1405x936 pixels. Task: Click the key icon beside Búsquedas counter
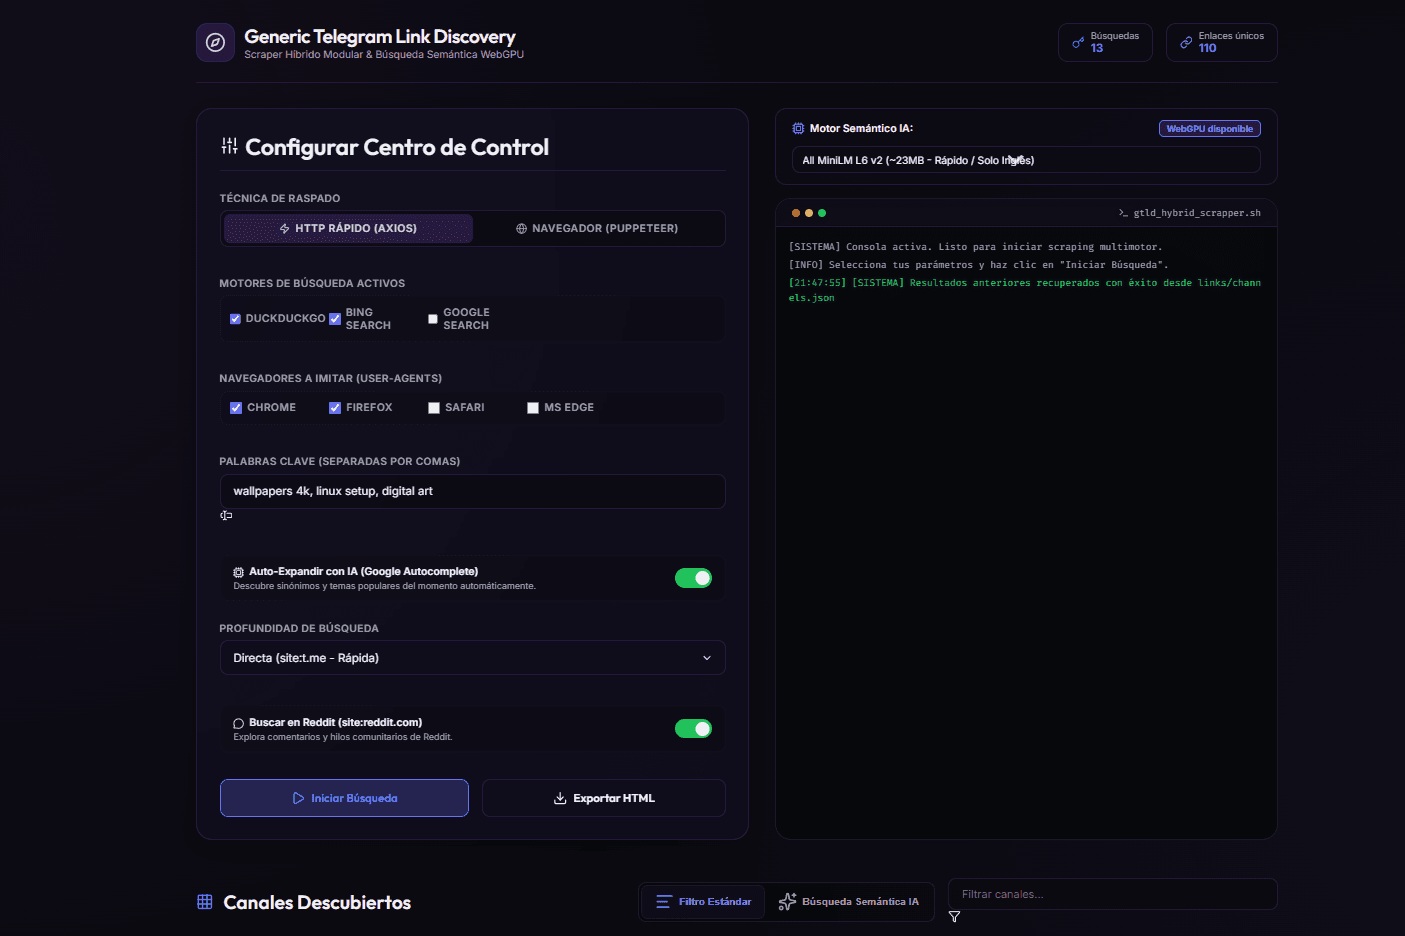pos(1078,43)
